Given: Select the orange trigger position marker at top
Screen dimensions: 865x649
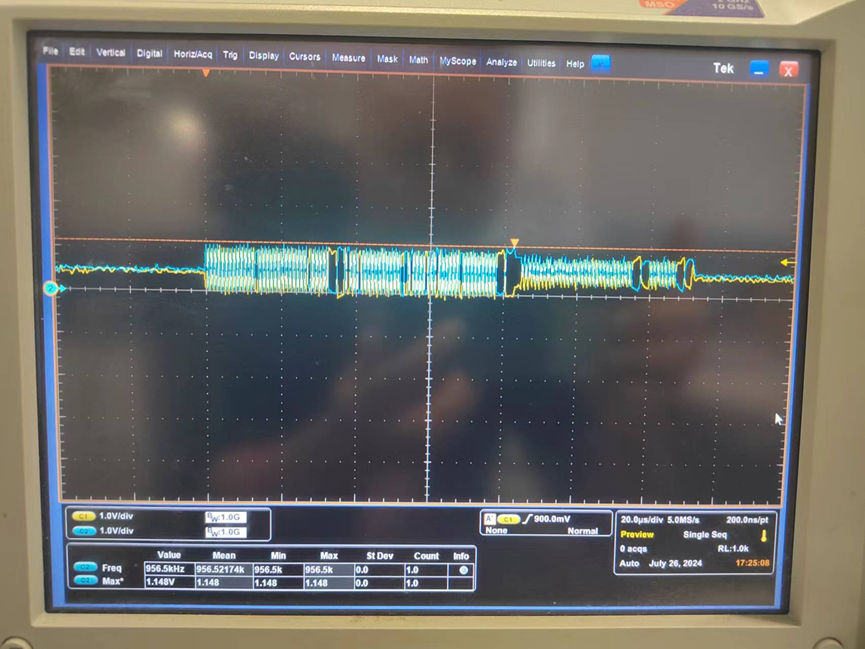Looking at the screenshot, I should tap(206, 73).
